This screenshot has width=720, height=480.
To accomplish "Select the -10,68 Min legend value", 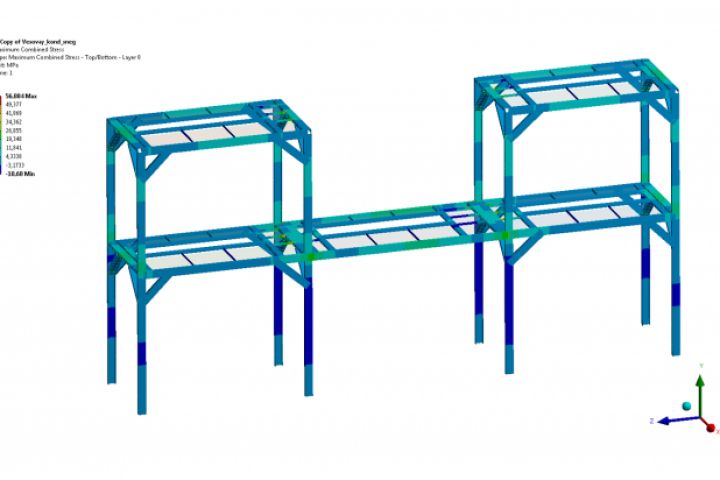I will (20, 174).
